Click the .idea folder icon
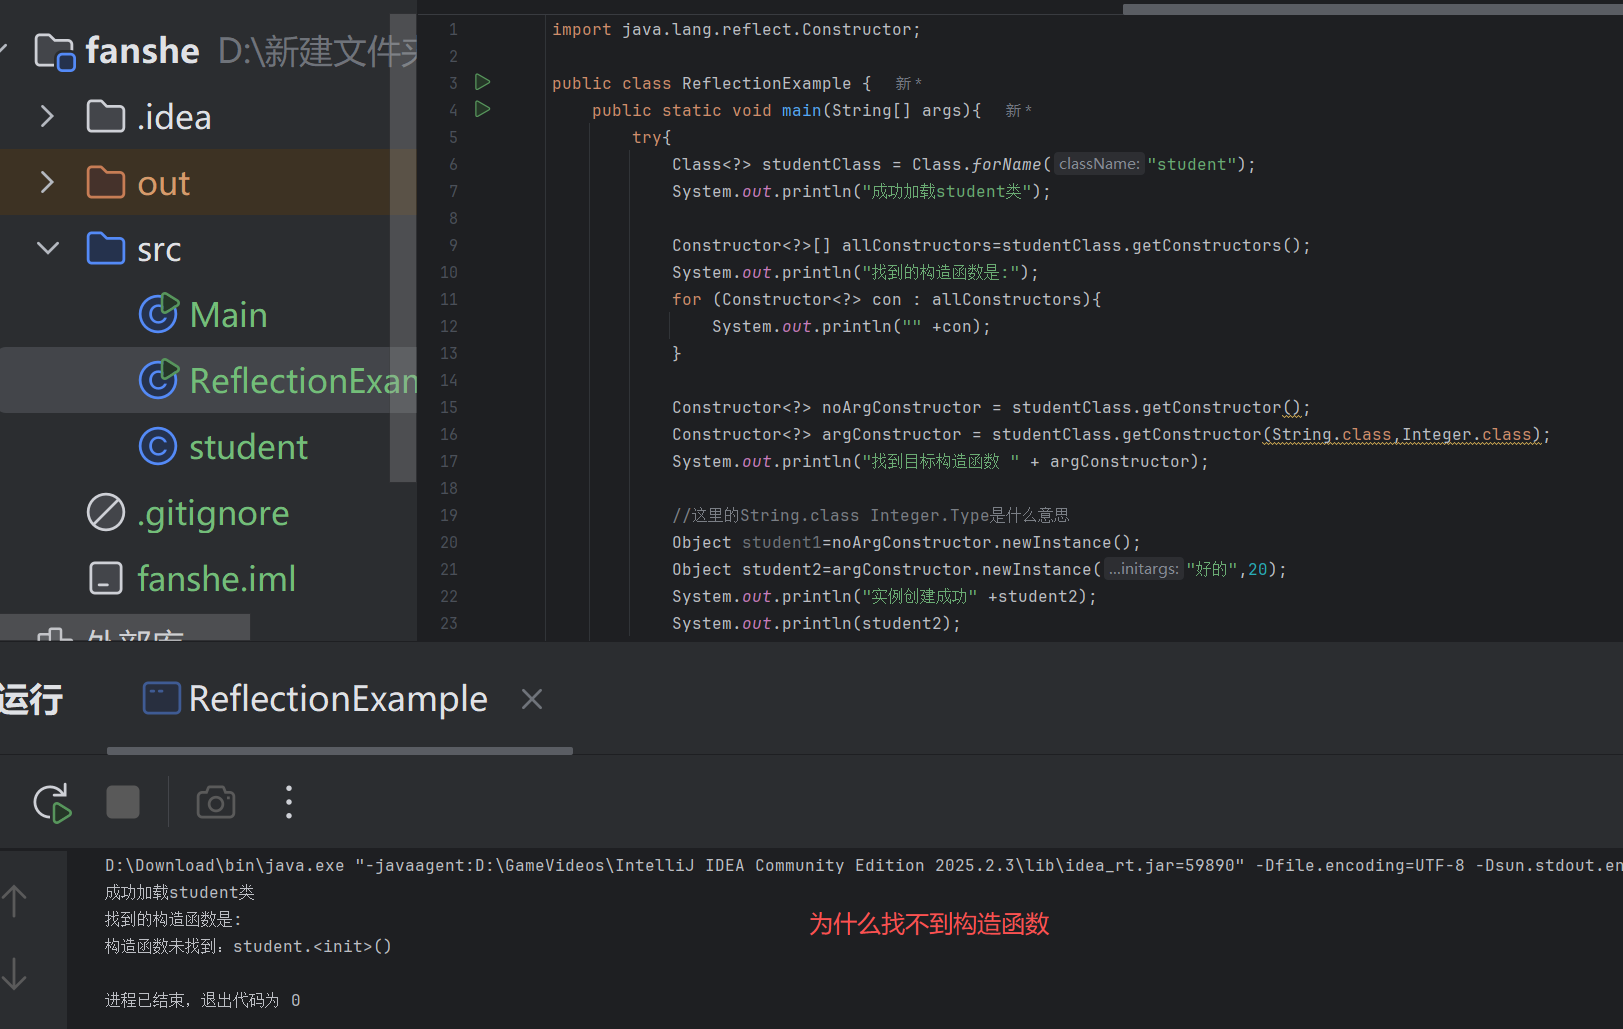Viewport: 1623px width, 1029px height. pyautogui.click(x=106, y=117)
